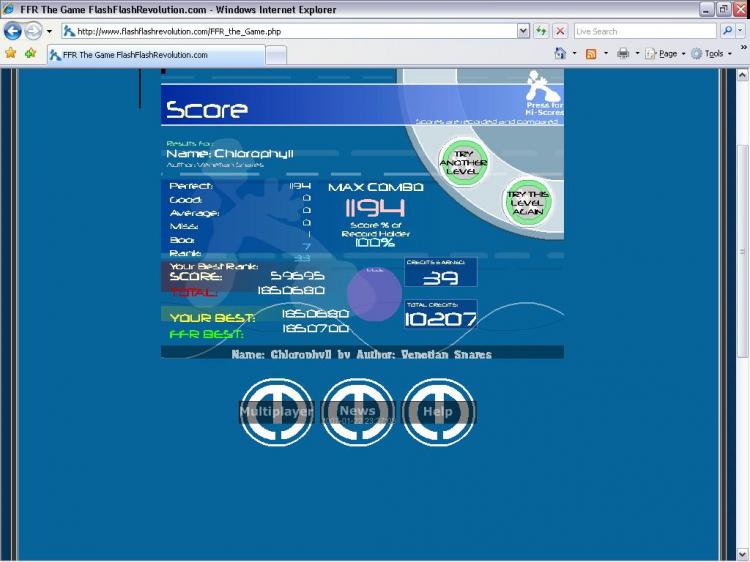
Task: Open the Multiplayer section
Action: click(277, 411)
